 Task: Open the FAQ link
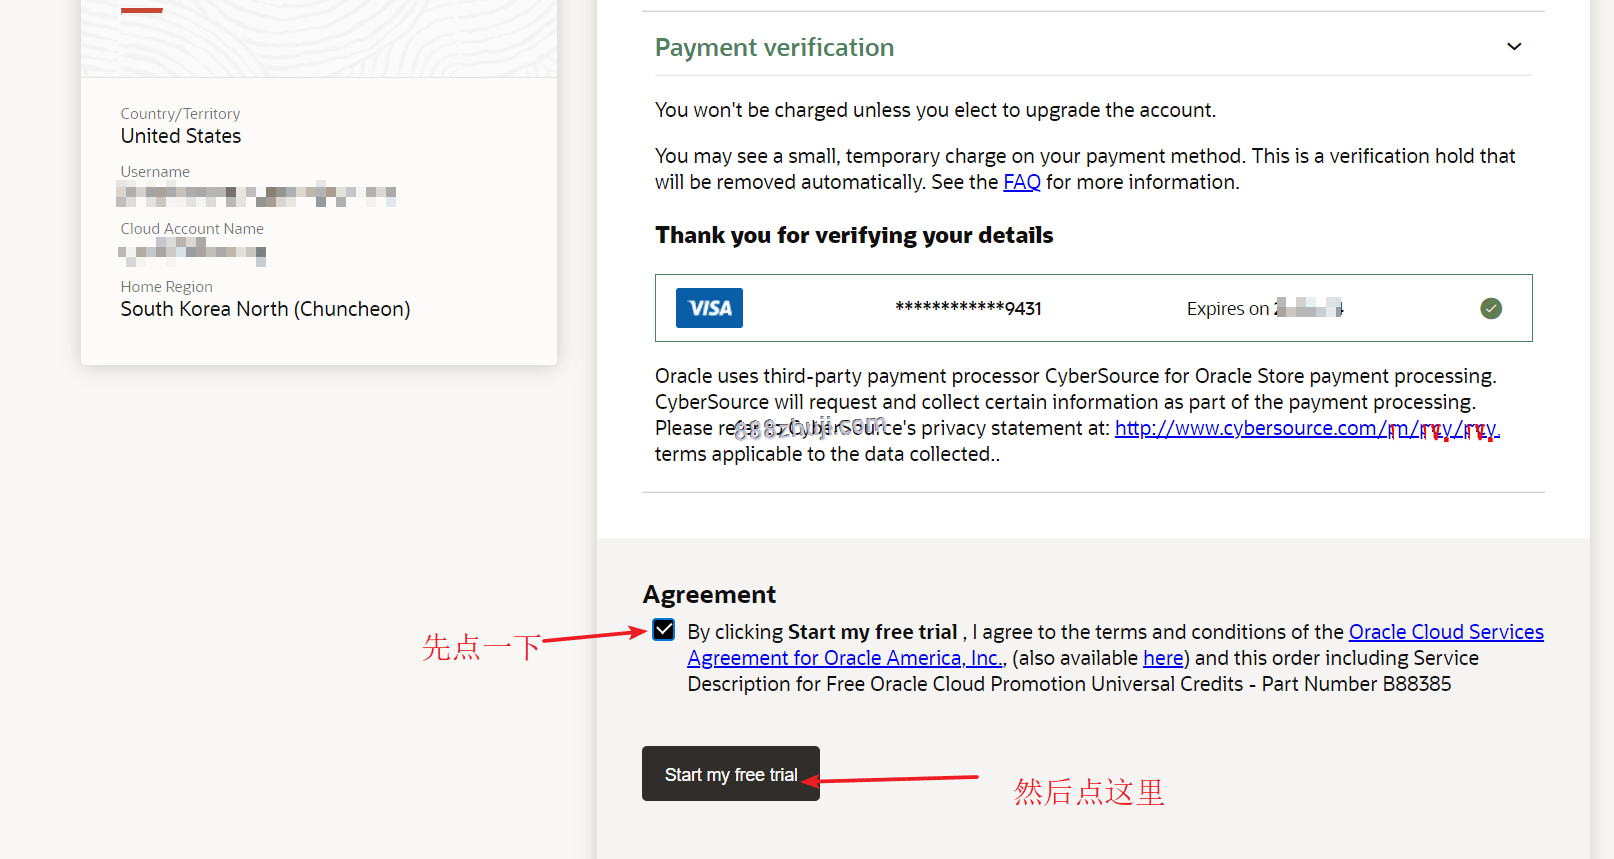pos(1022,182)
